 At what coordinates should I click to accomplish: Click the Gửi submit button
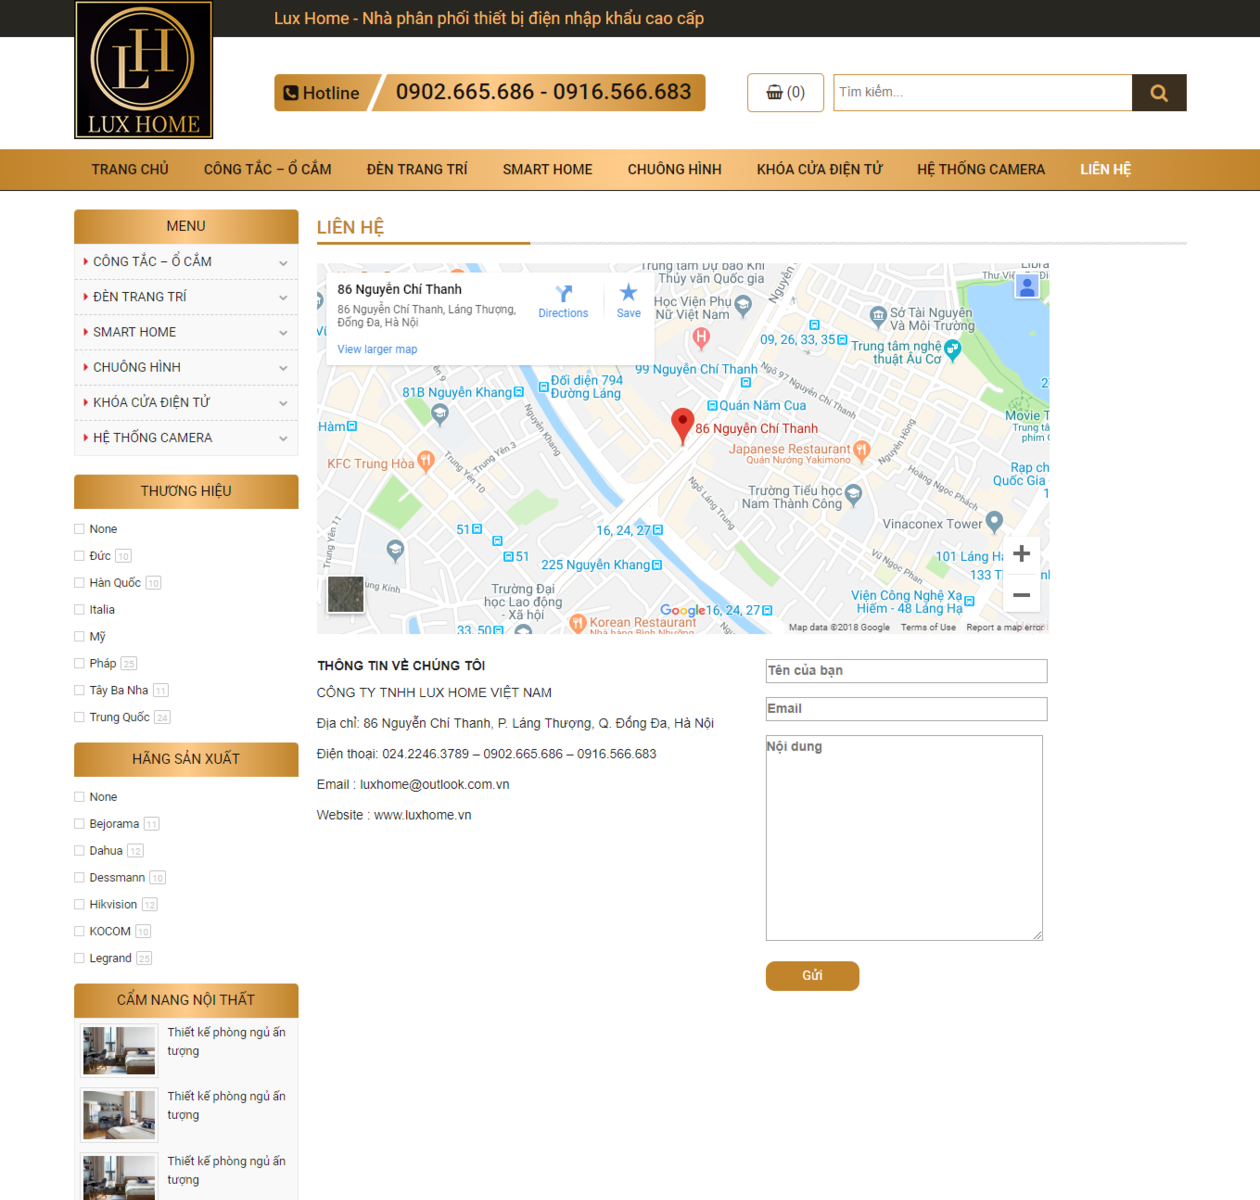[x=812, y=976]
